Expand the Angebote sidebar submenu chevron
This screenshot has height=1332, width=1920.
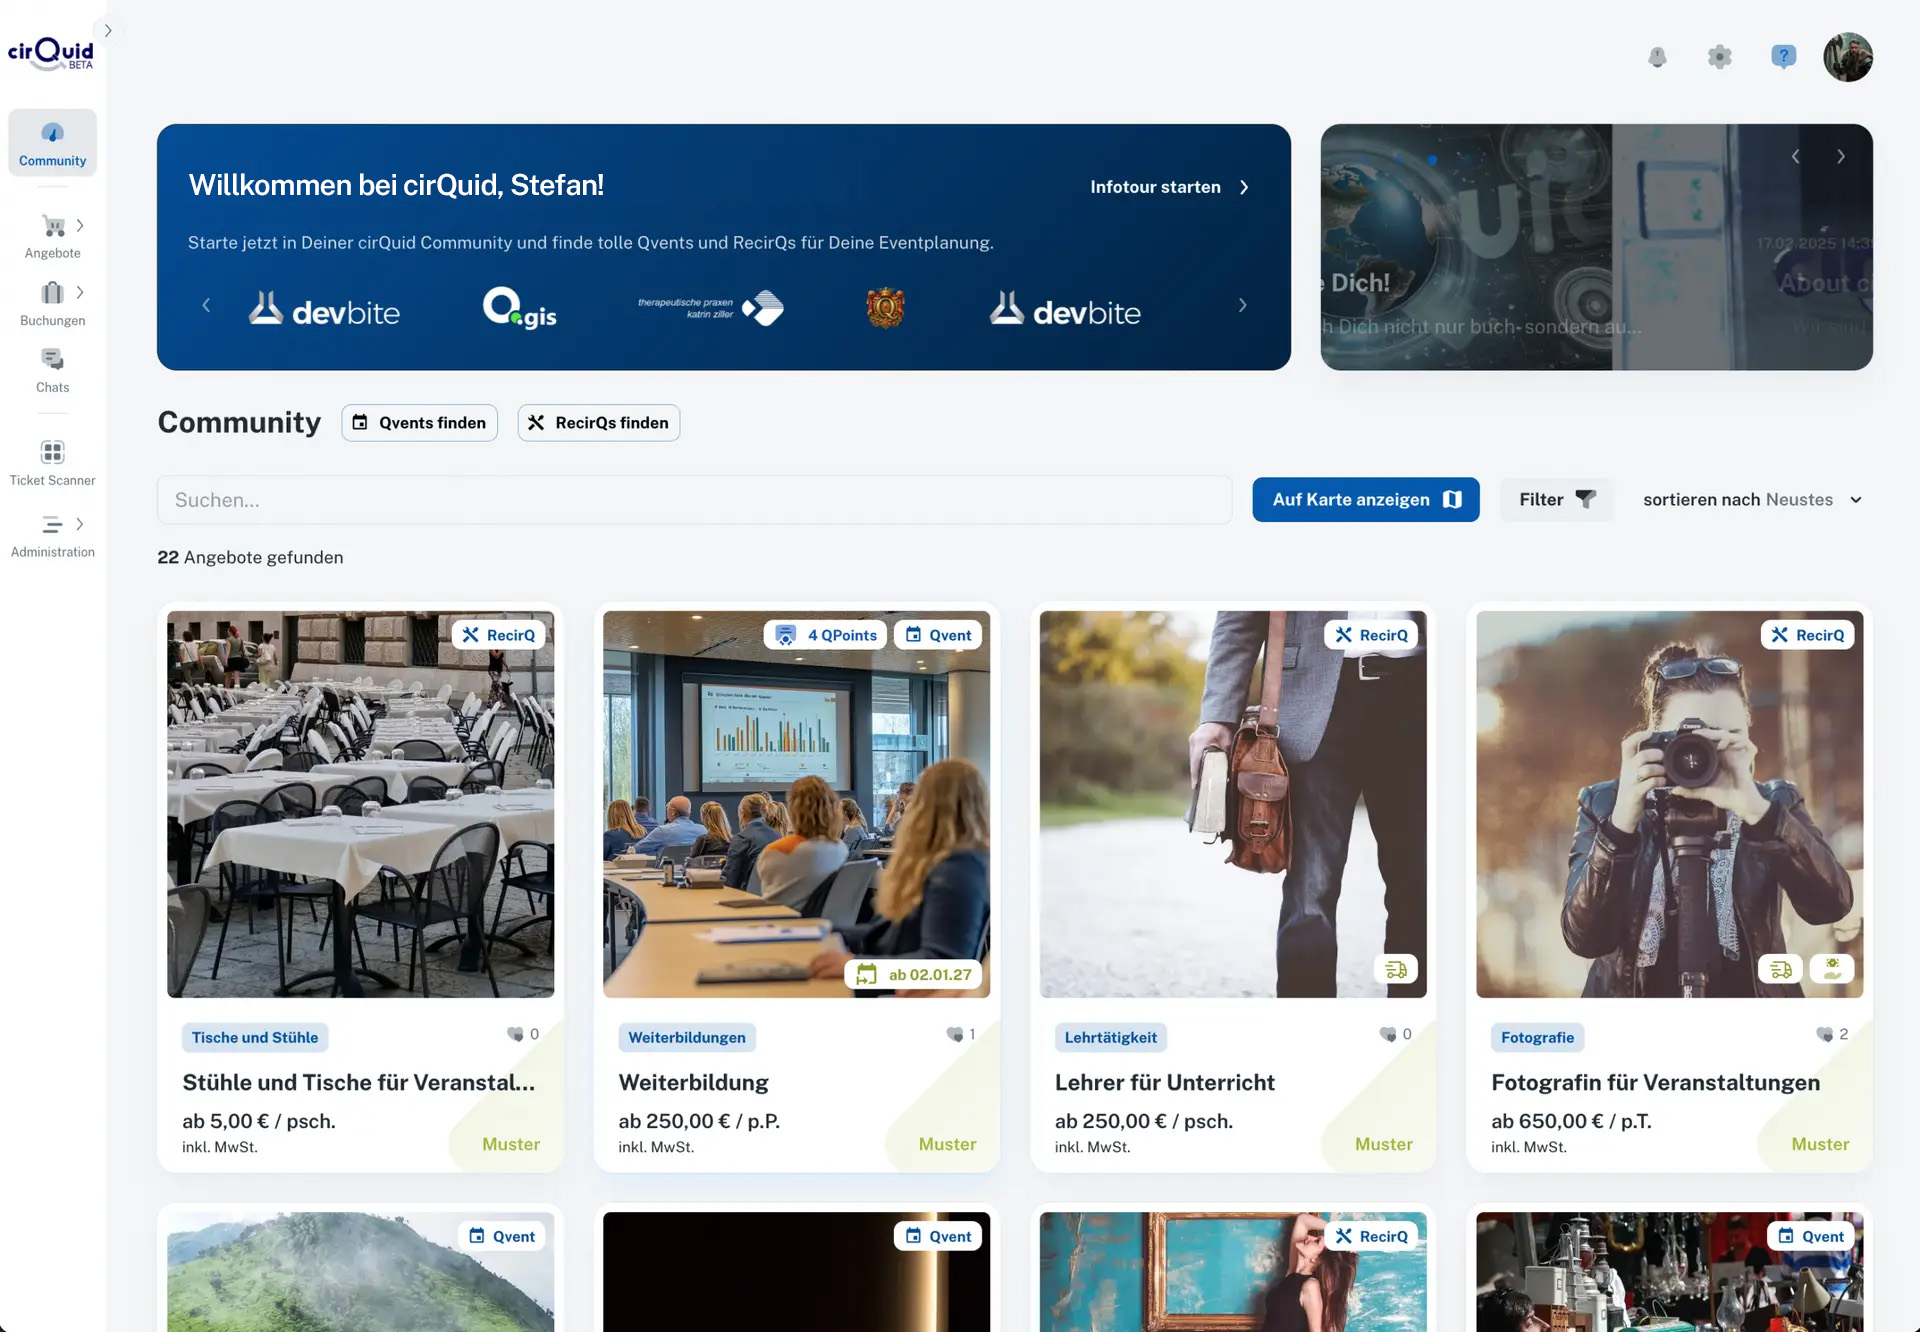[80, 226]
